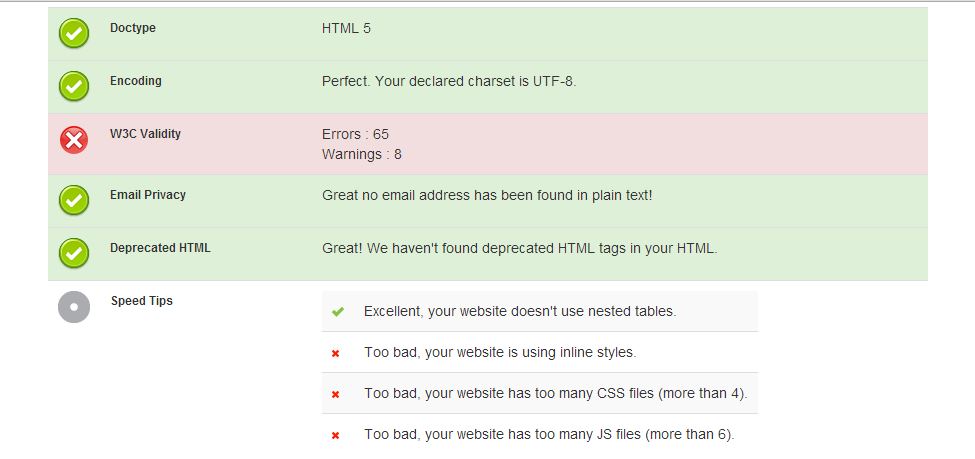Viewport: 975px width, 459px height.
Task: Click the Encoding label
Action: (x=136, y=81)
